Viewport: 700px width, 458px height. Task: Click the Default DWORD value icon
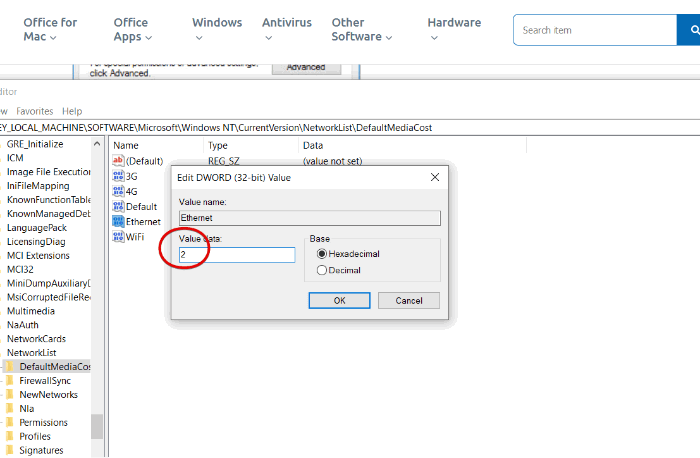[x=118, y=207]
